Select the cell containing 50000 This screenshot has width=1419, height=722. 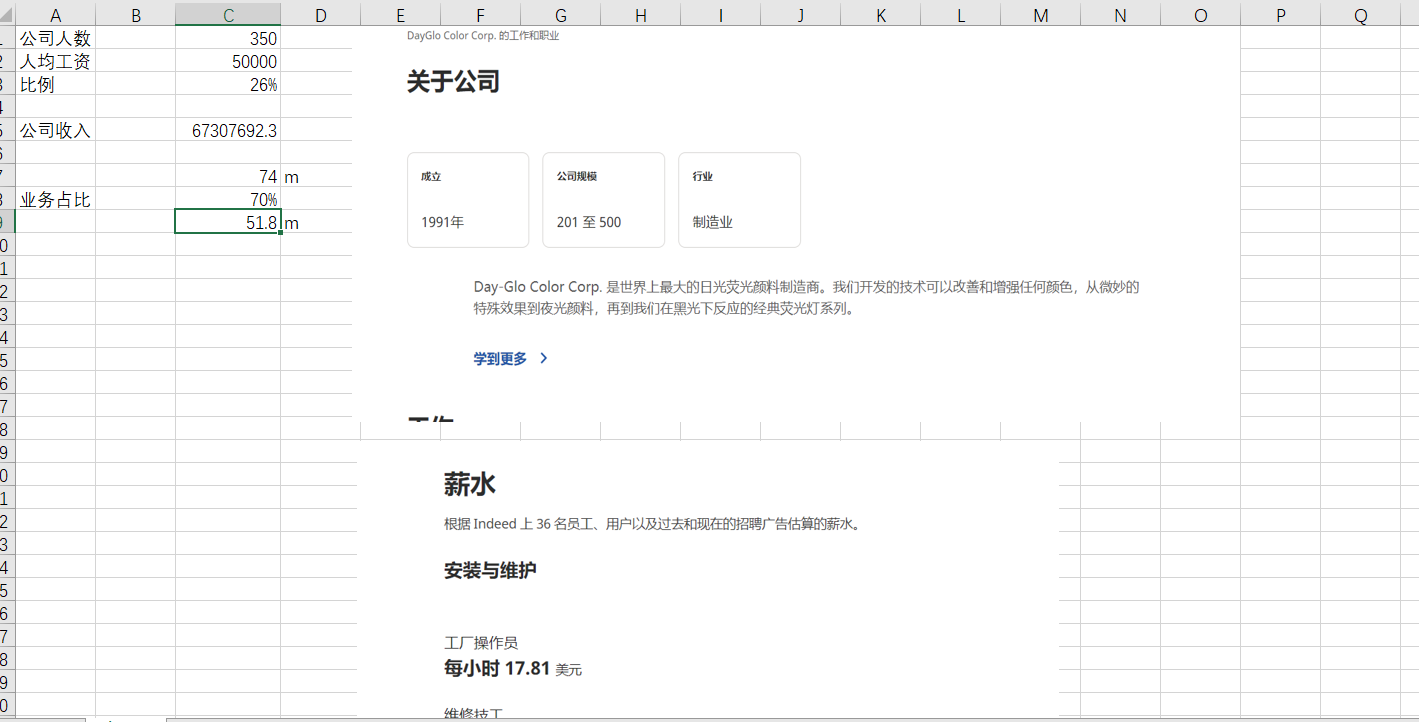point(228,61)
